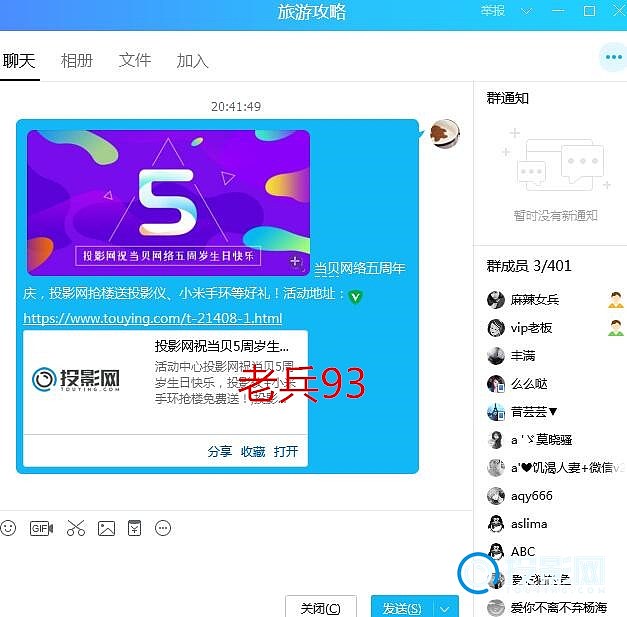Open the red packet icon
Screen dimensions: 627x617
click(135, 528)
